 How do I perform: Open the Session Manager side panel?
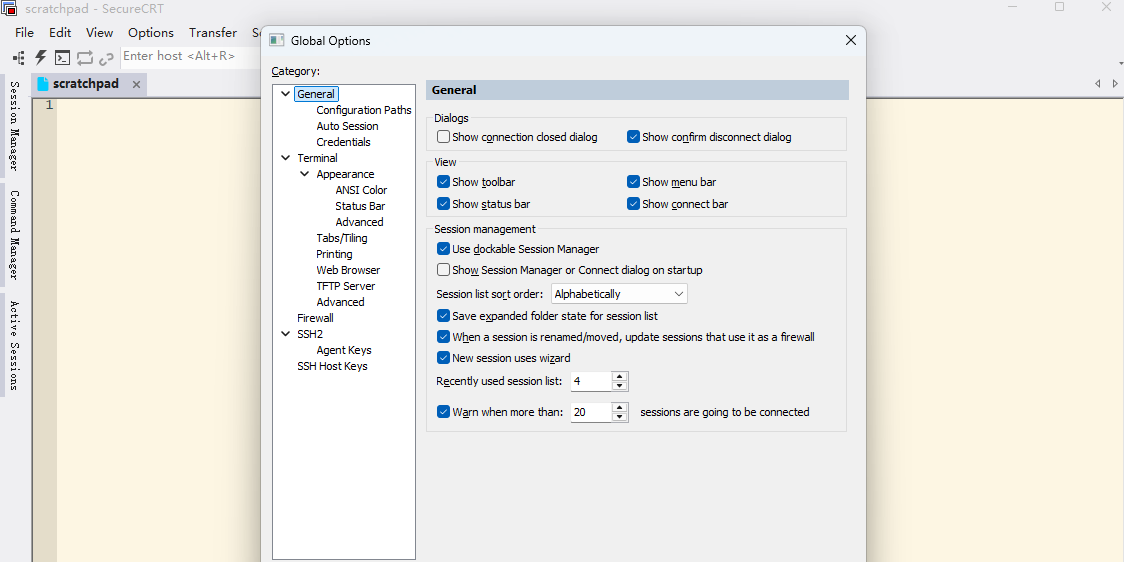click(x=14, y=125)
